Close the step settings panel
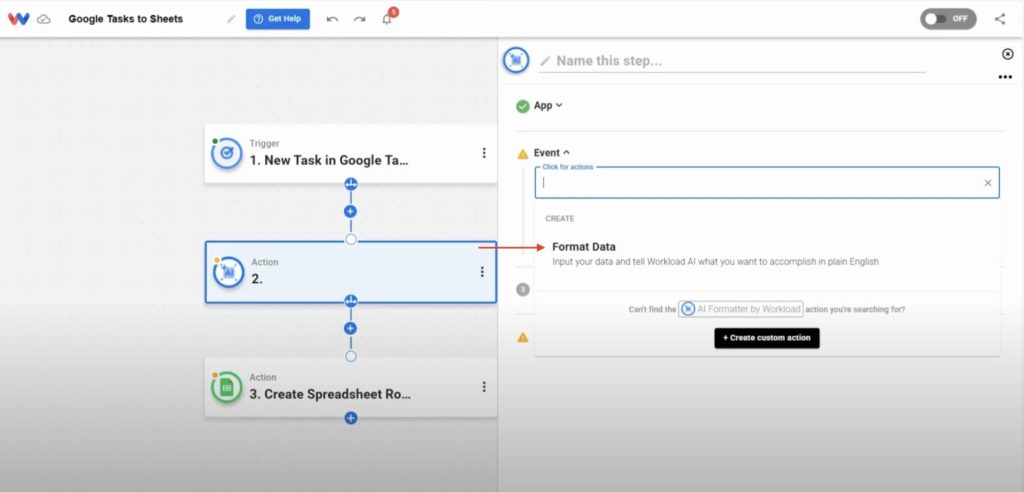Viewport: 1024px width, 492px height. click(x=1008, y=54)
